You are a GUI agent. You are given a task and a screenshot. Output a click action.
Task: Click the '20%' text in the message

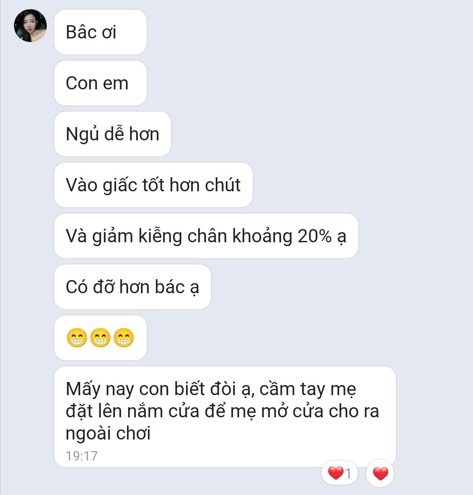tap(315, 236)
